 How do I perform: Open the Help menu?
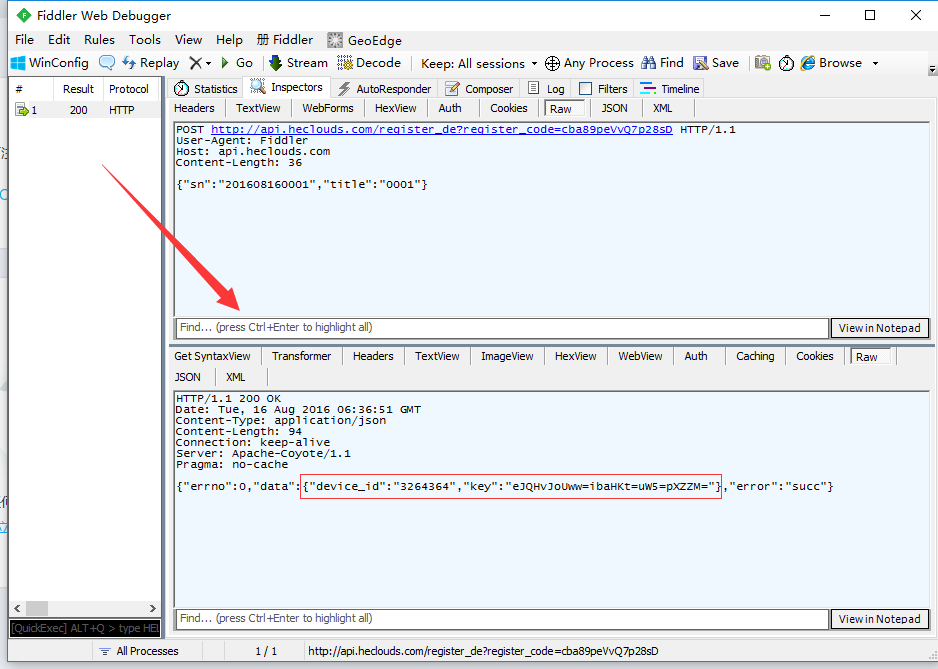pyautogui.click(x=229, y=40)
